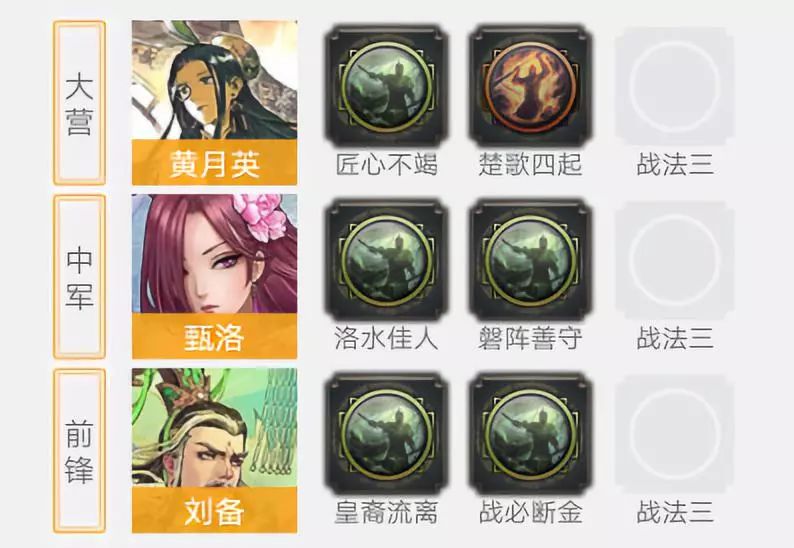Switch to the 大营 position tab
Screen dimensions: 794x548
click(x=79, y=103)
